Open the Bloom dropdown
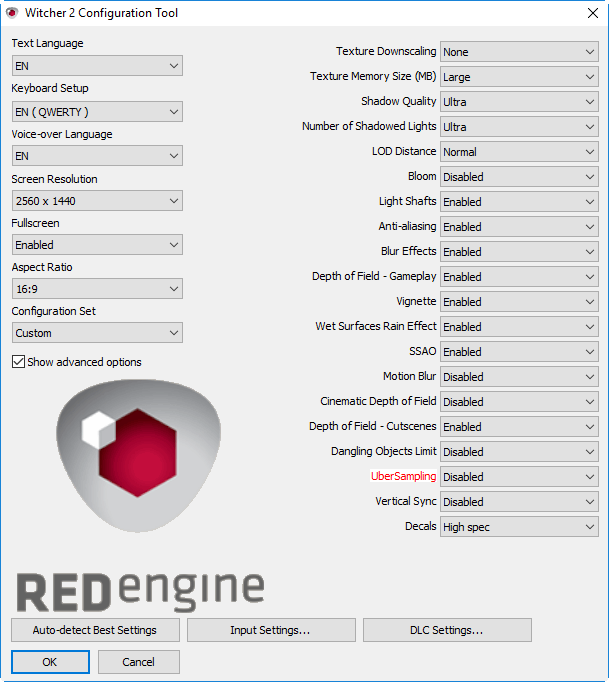 [x=519, y=177]
